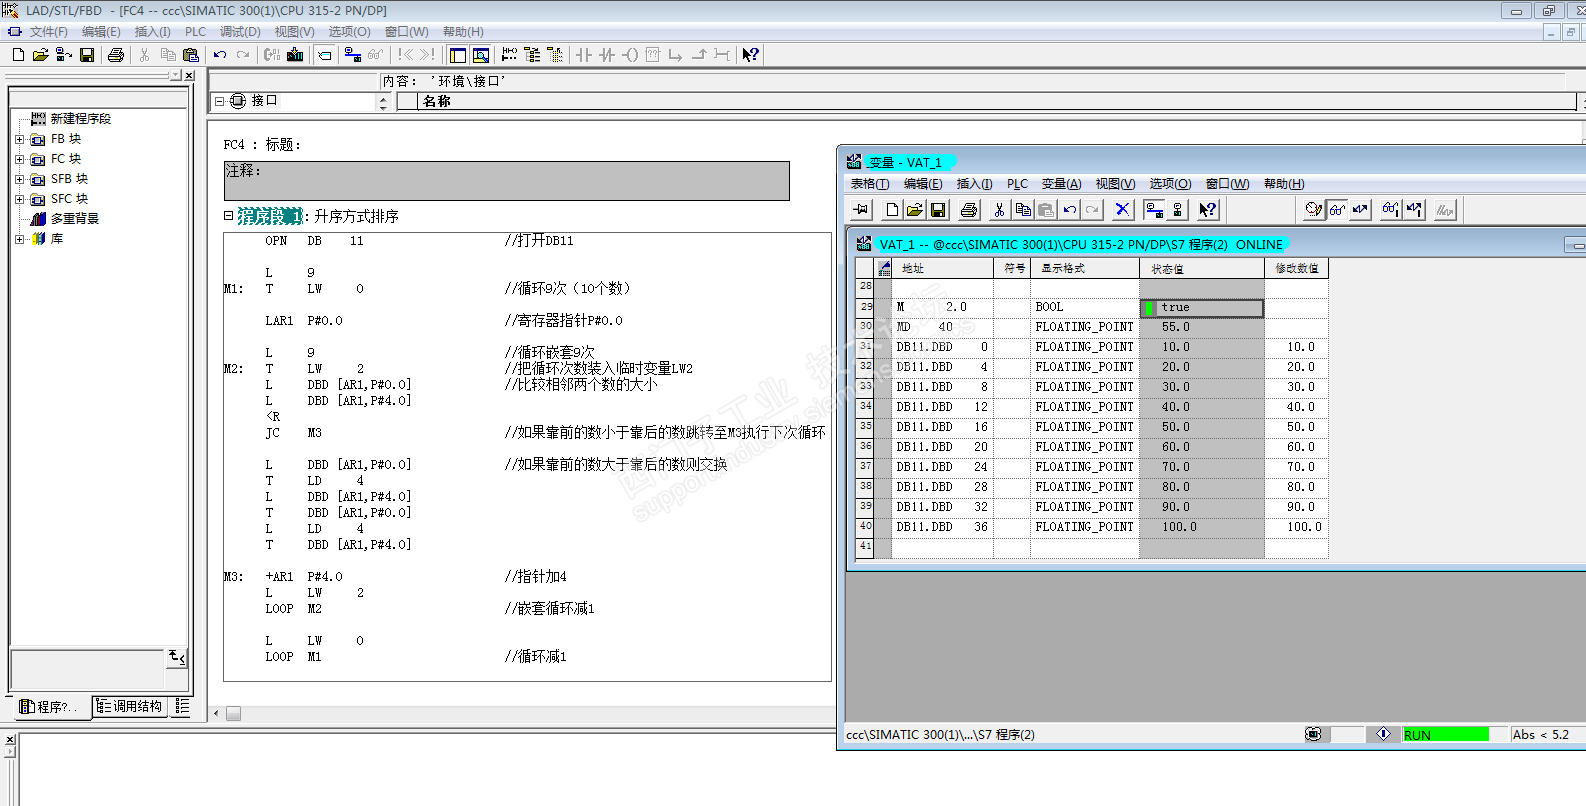The height and width of the screenshot is (806, 1586).
Task: Select the 'true' status cell of M 2.0
Action: tap(1202, 308)
